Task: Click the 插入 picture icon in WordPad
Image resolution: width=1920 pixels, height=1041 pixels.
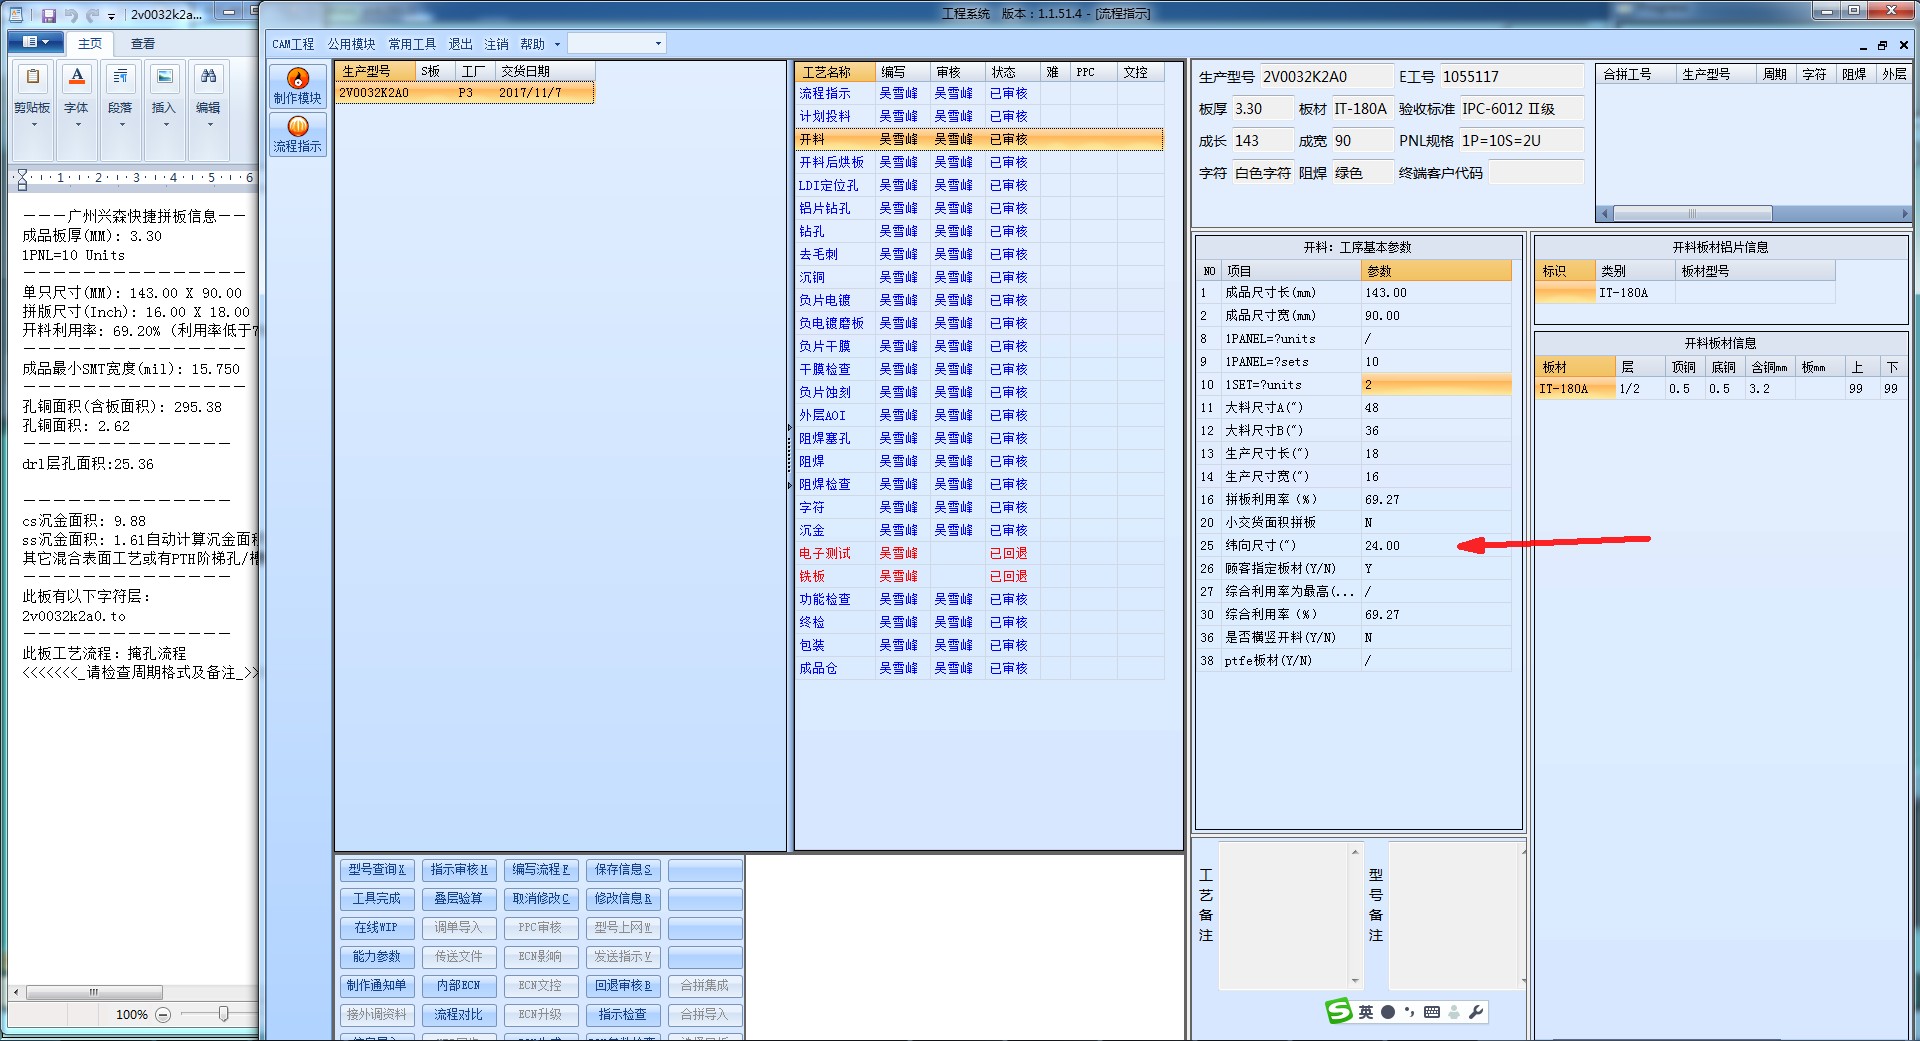Action: point(165,77)
